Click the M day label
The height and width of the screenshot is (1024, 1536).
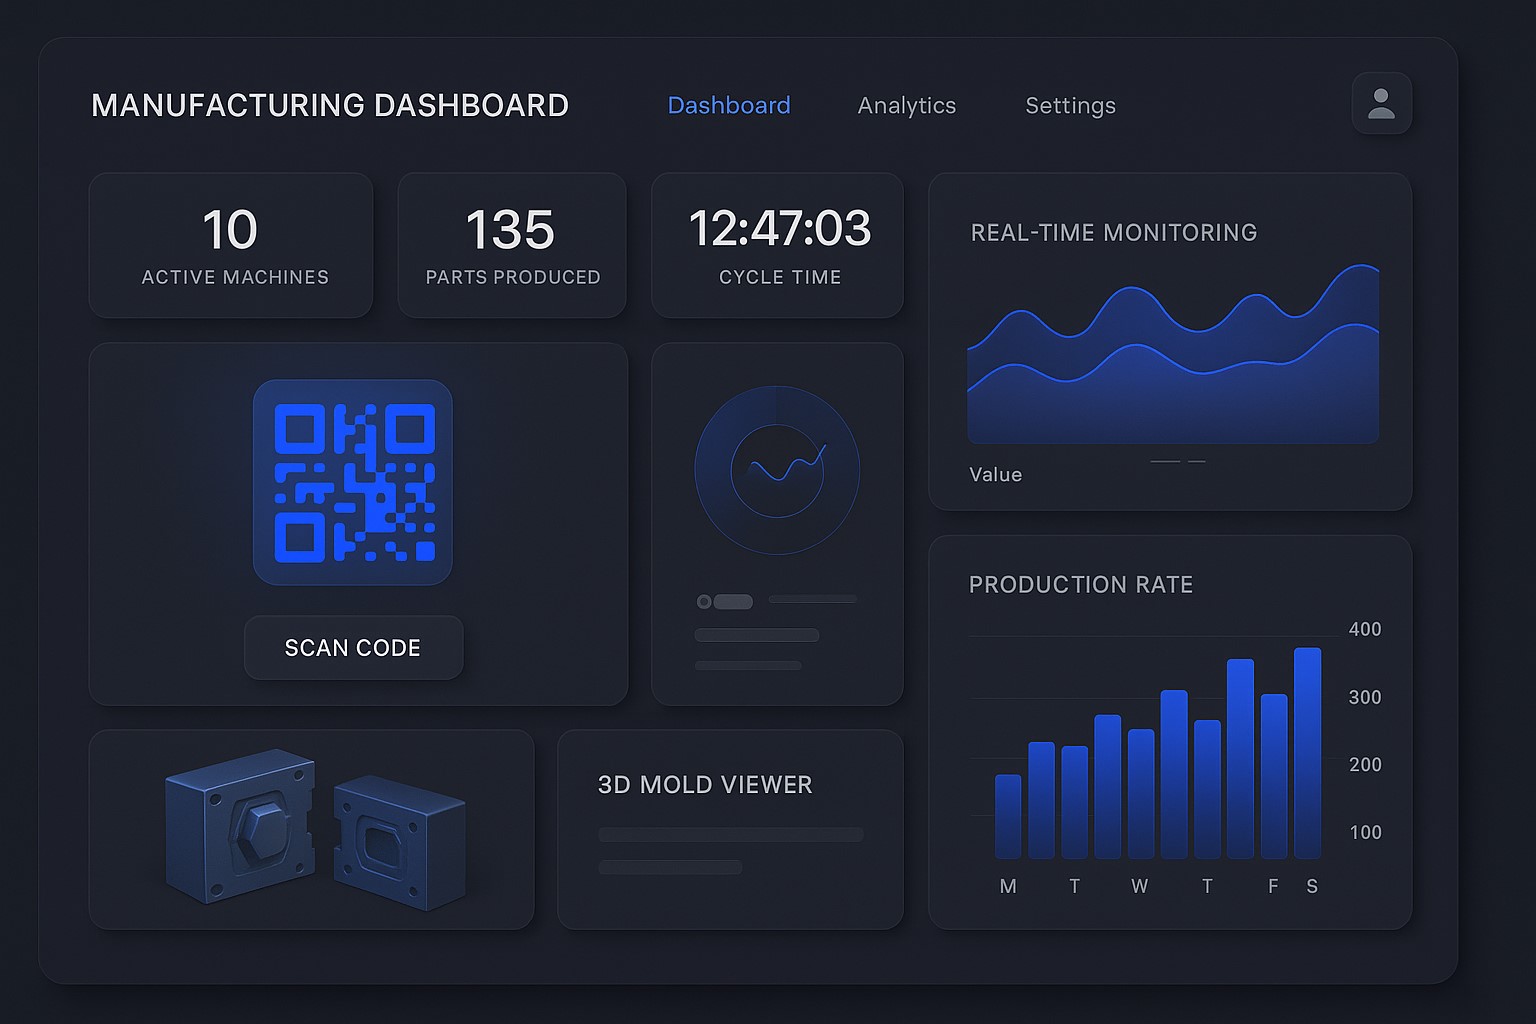pyautogui.click(x=1008, y=886)
